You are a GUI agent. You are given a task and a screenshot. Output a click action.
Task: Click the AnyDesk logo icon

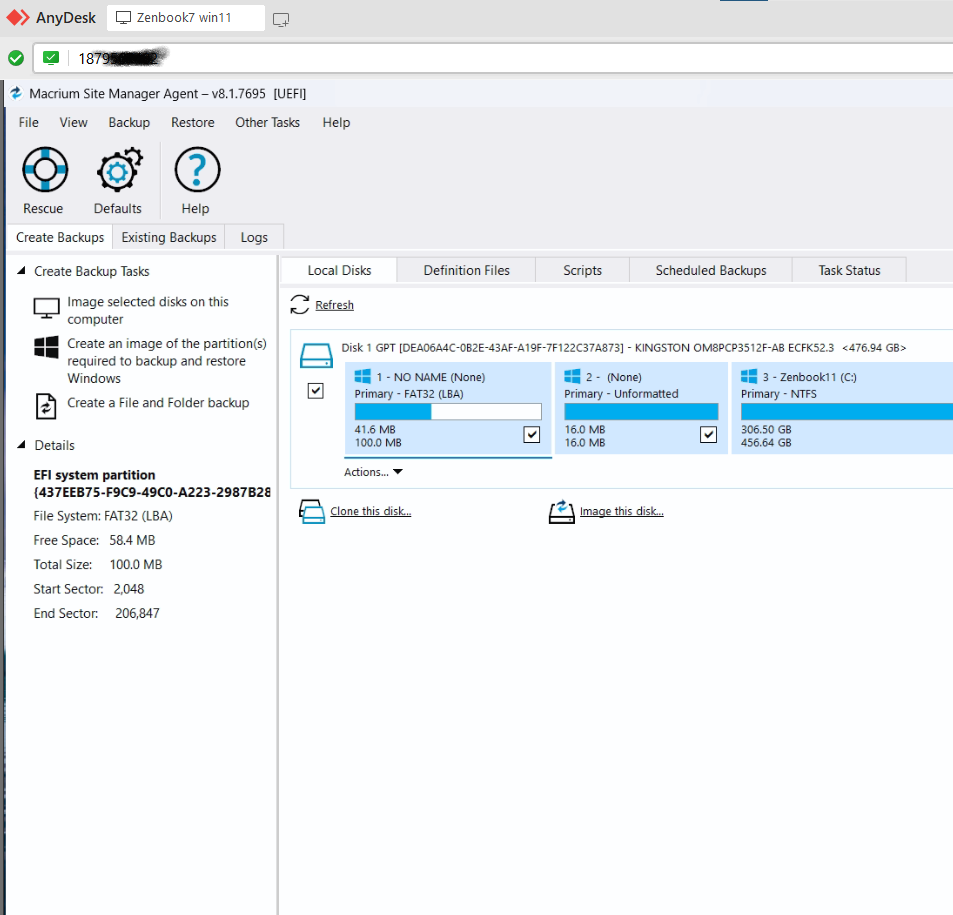pos(18,18)
